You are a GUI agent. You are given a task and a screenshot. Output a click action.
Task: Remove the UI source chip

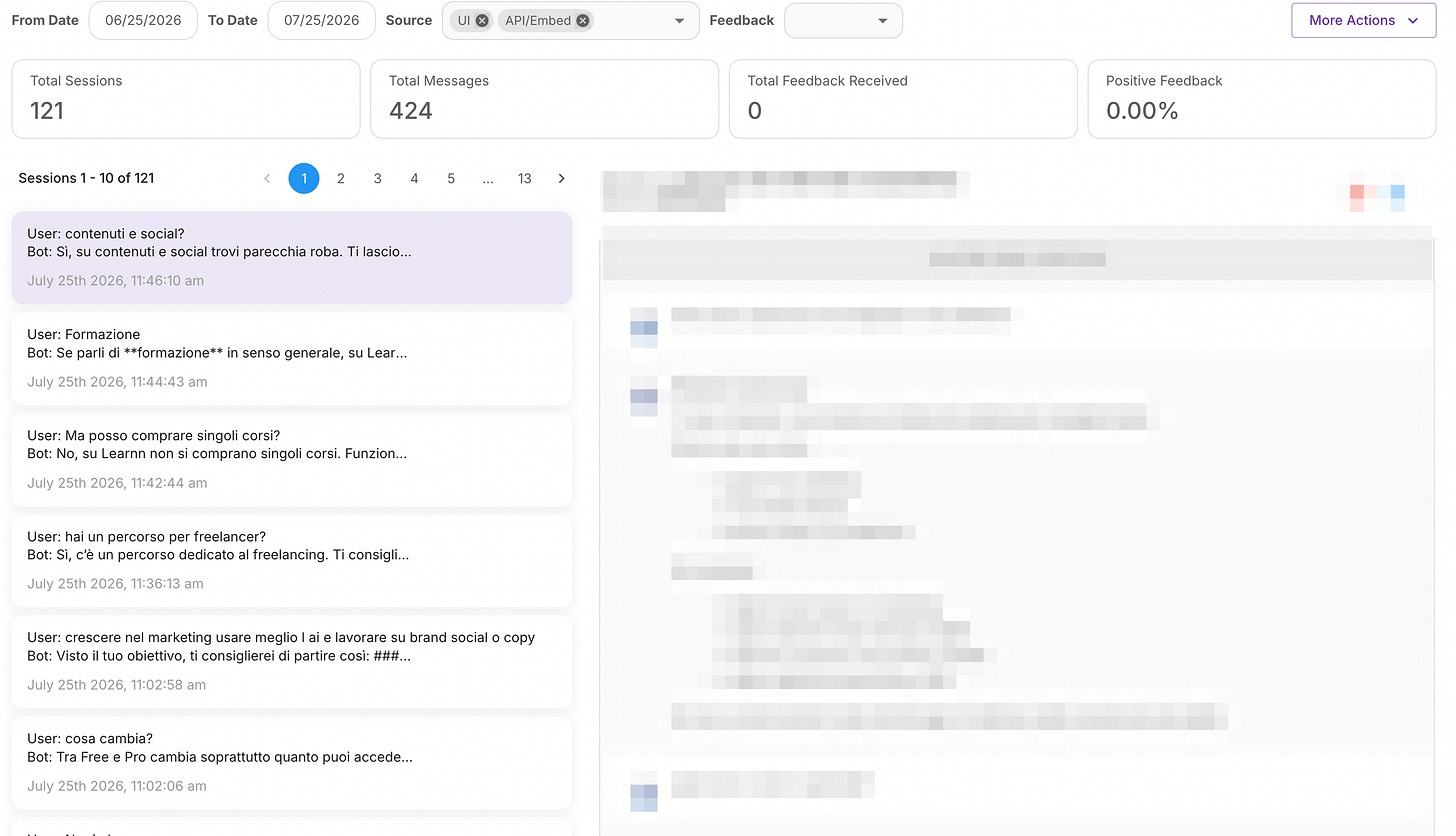(x=482, y=20)
